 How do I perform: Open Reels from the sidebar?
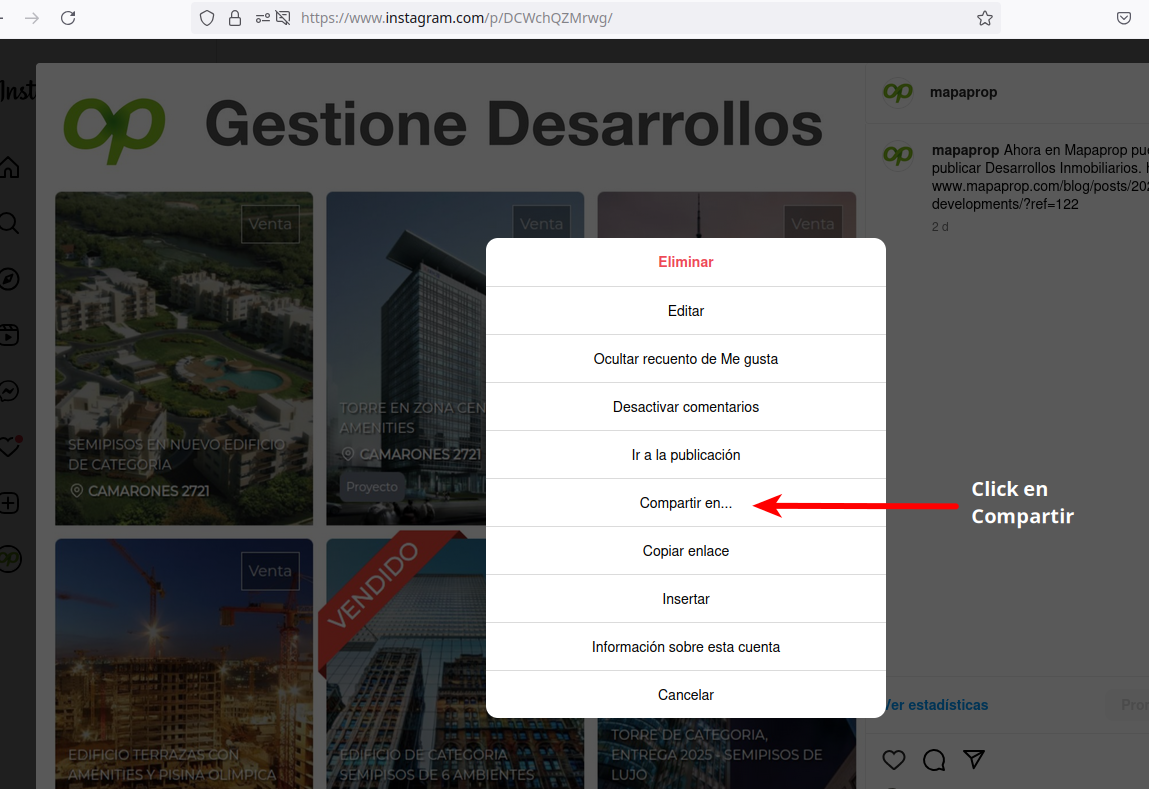9,335
